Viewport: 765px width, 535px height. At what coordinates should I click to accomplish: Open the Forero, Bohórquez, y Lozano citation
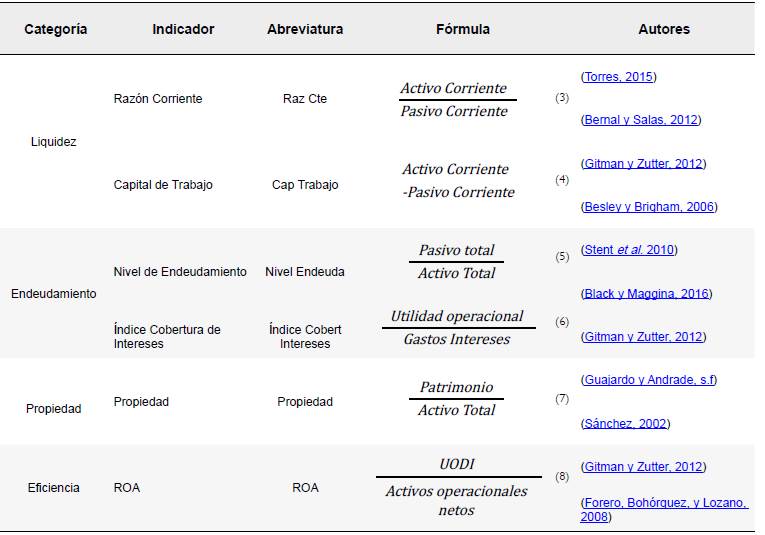664,504
